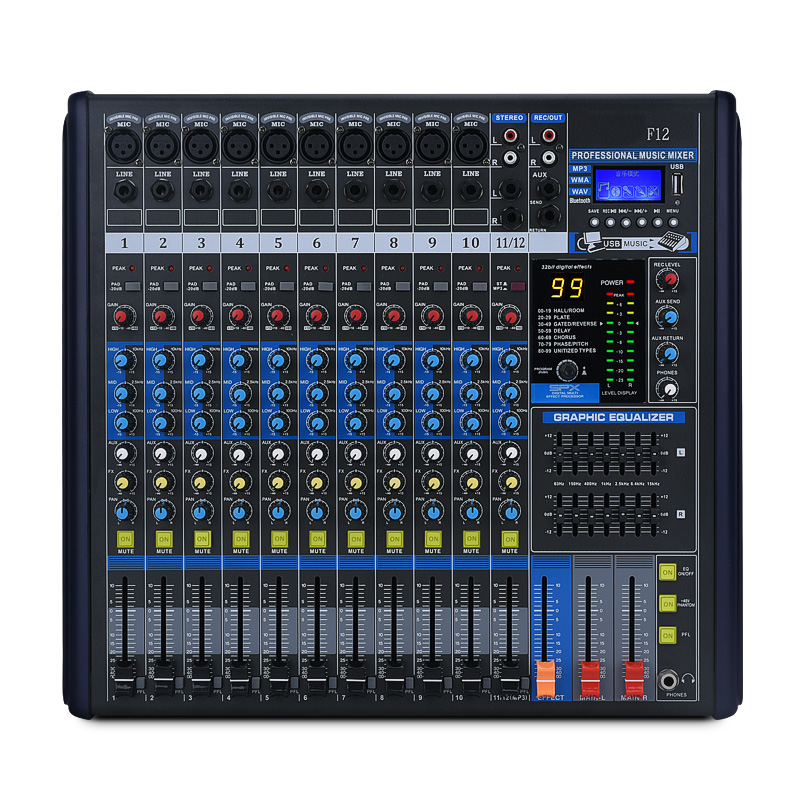Image resolution: width=800 pixels, height=800 pixels.
Task: Click the AUX SEND jack
Action: point(548,190)
